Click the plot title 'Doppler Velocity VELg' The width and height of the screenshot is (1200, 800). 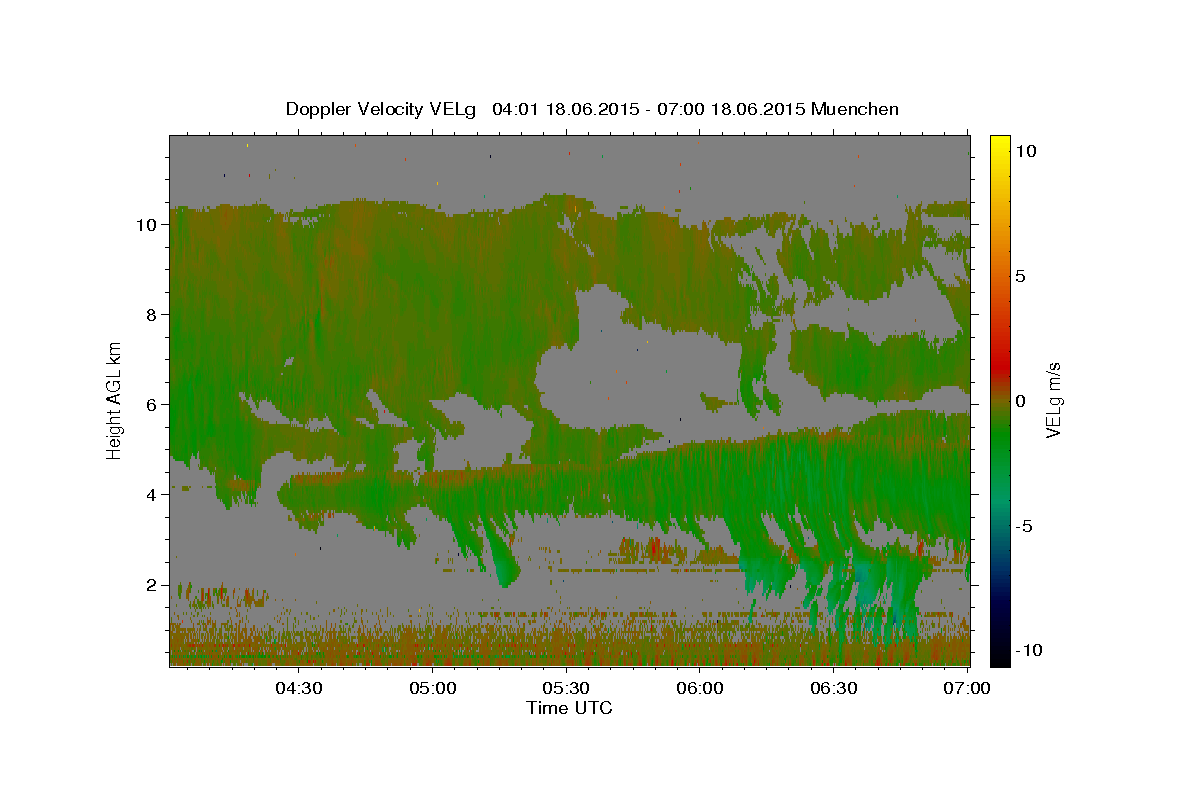pos(381,109)
